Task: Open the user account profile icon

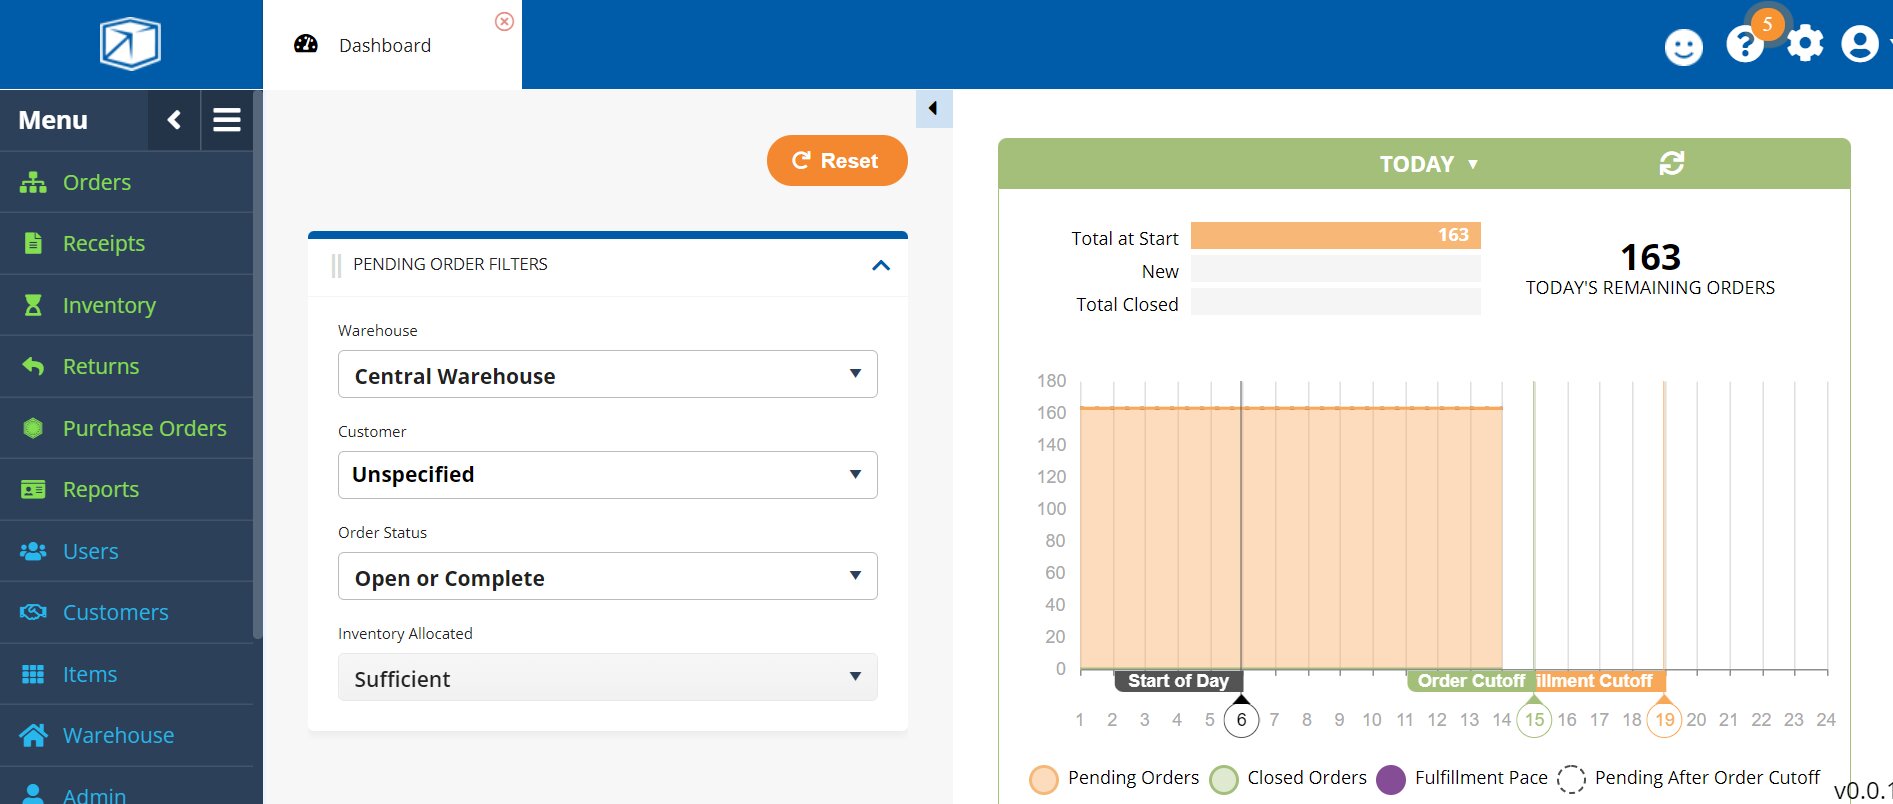Action: click(x=1859, y=44)
